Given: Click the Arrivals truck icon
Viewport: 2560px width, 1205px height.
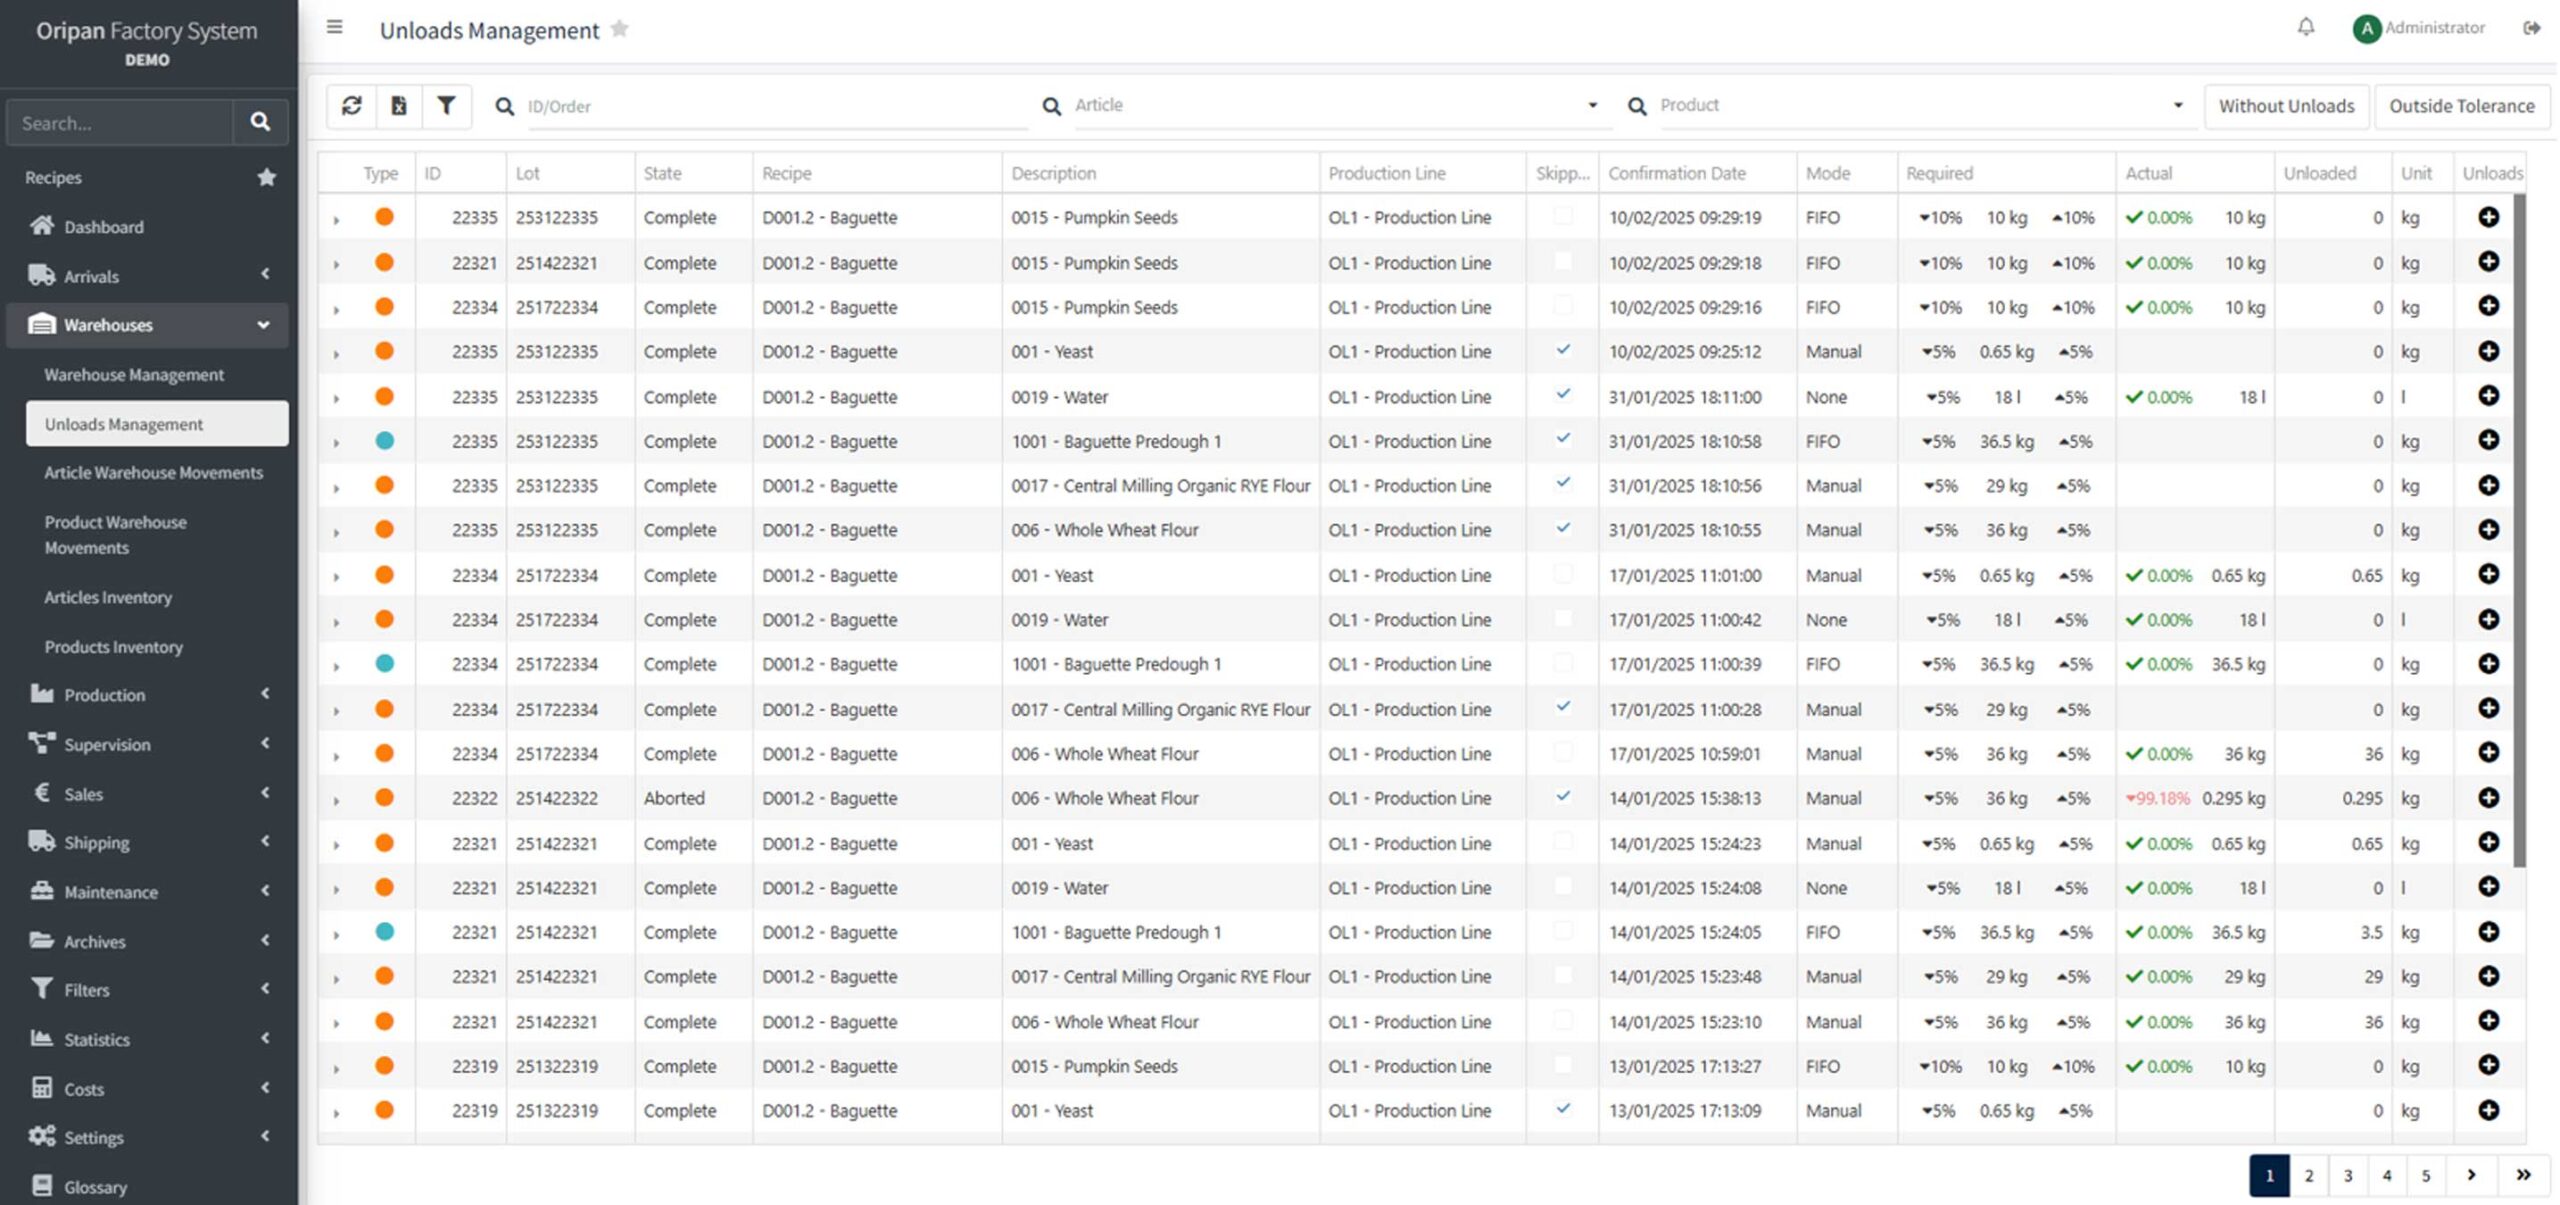Looking at the screenshot, I should (41, 275).
